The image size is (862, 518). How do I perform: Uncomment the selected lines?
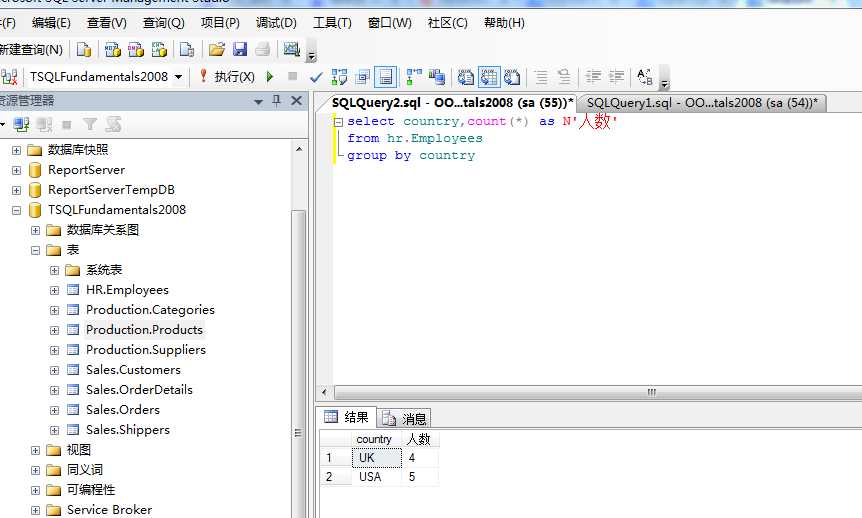tap(564, 77)
